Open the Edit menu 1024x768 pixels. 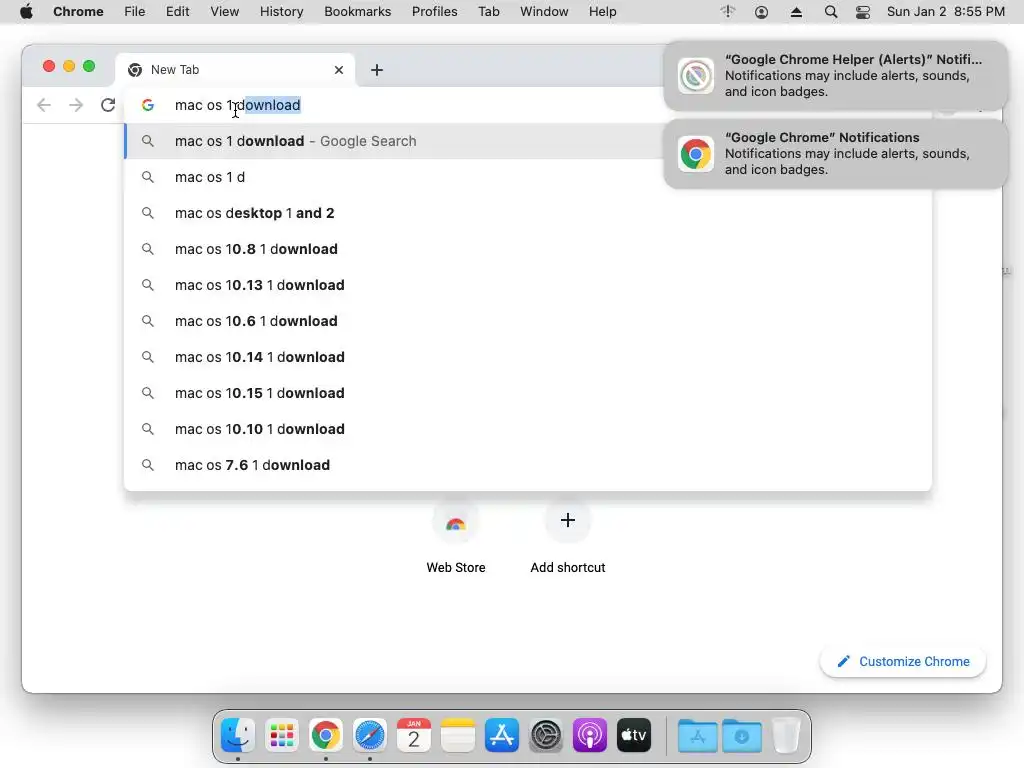177,12
